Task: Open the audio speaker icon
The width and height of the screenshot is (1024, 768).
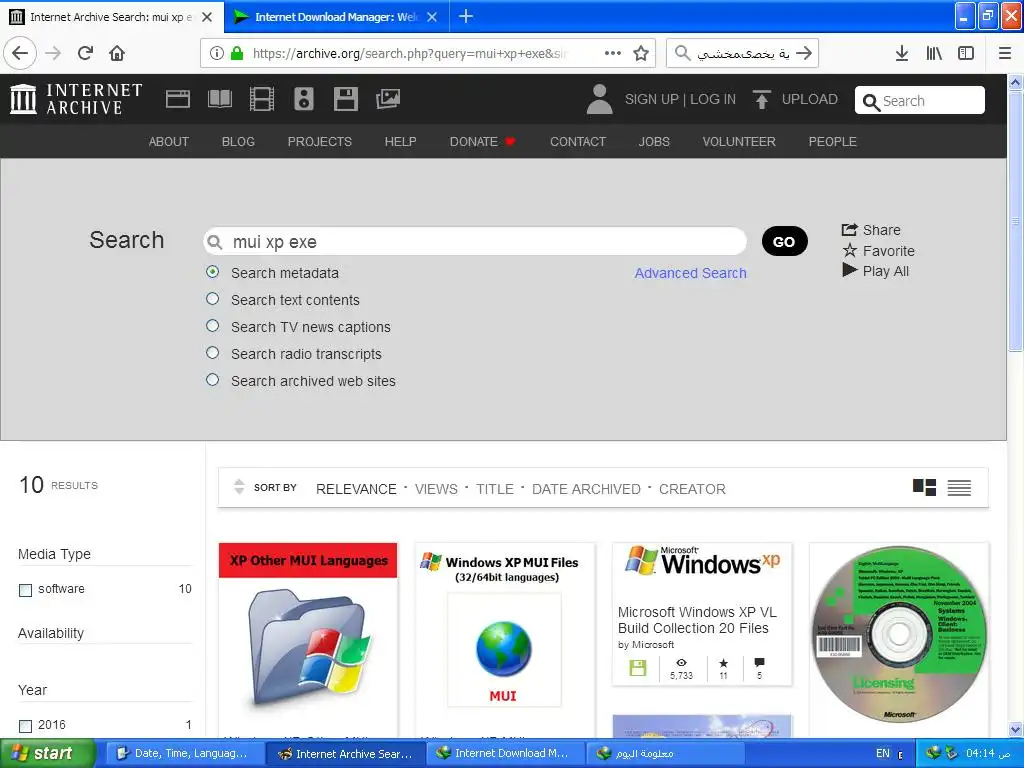Action: (x=304, y=99)
